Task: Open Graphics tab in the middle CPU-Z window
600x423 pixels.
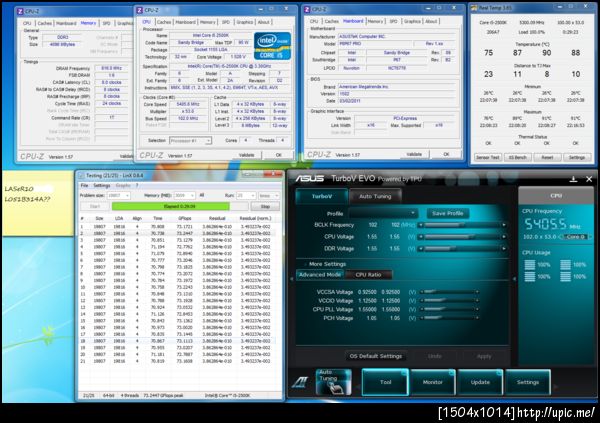Action: [x=245, y=22]
